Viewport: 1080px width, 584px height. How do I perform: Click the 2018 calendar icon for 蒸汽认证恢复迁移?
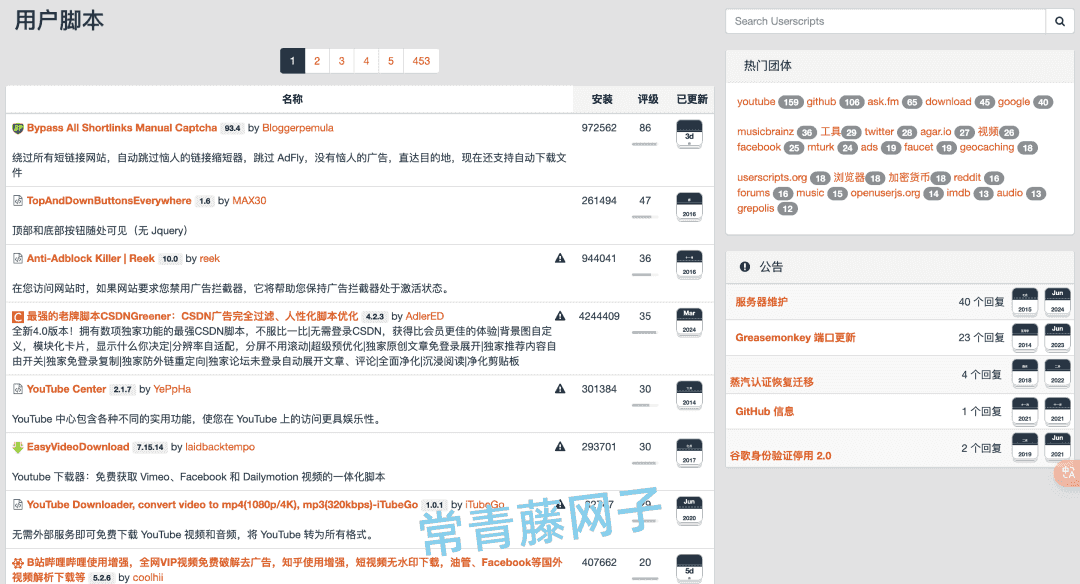[1025, 373]
